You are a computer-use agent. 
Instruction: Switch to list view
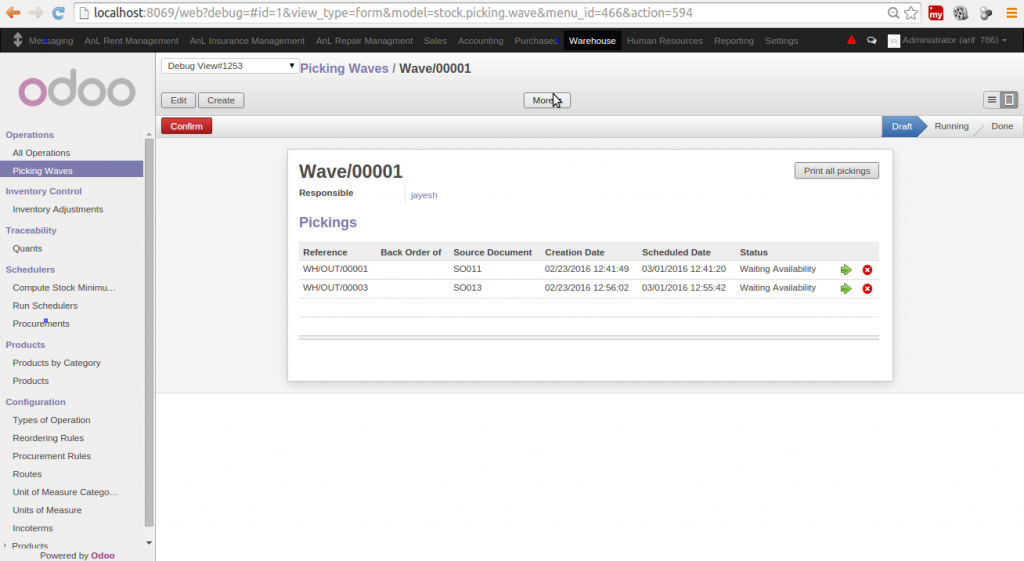[992, 100]
